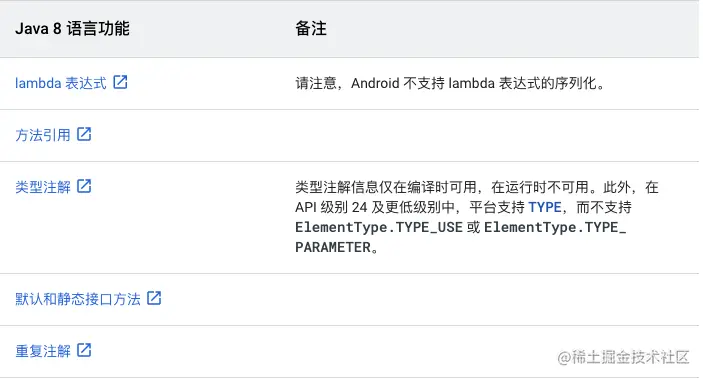Click the PARAMETER code text

pos(333,248)
